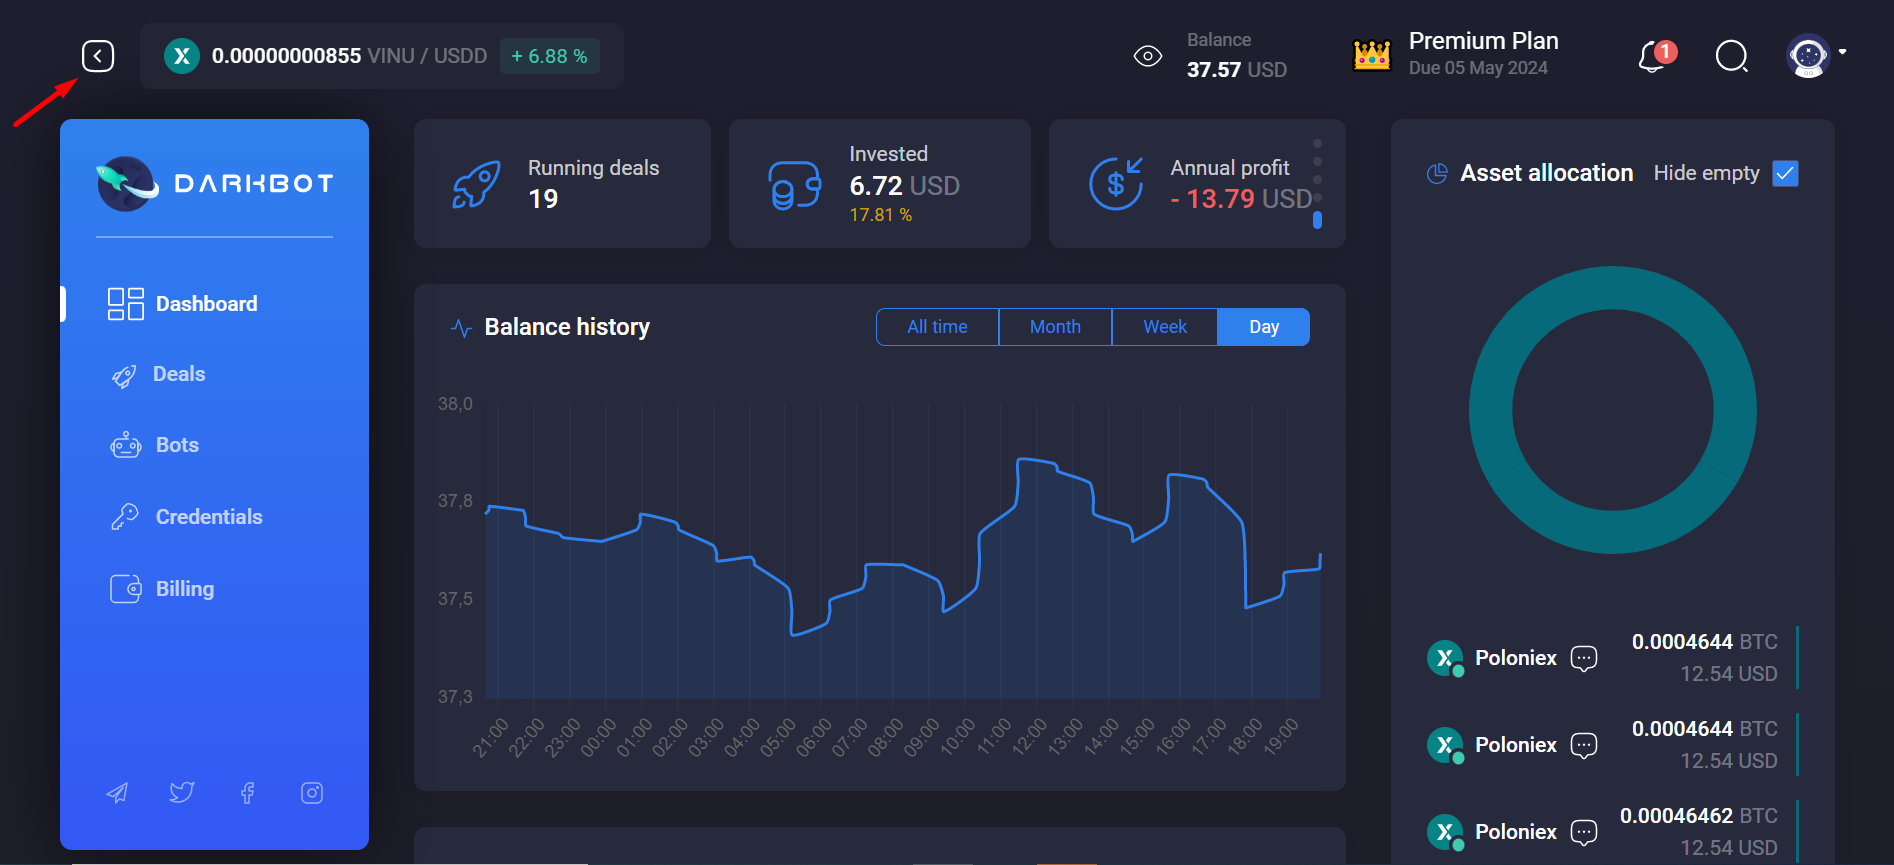Expand the user avatar dropdown menu
The width and height of the screenshot is (1894, 865).
coord(1842,52)
